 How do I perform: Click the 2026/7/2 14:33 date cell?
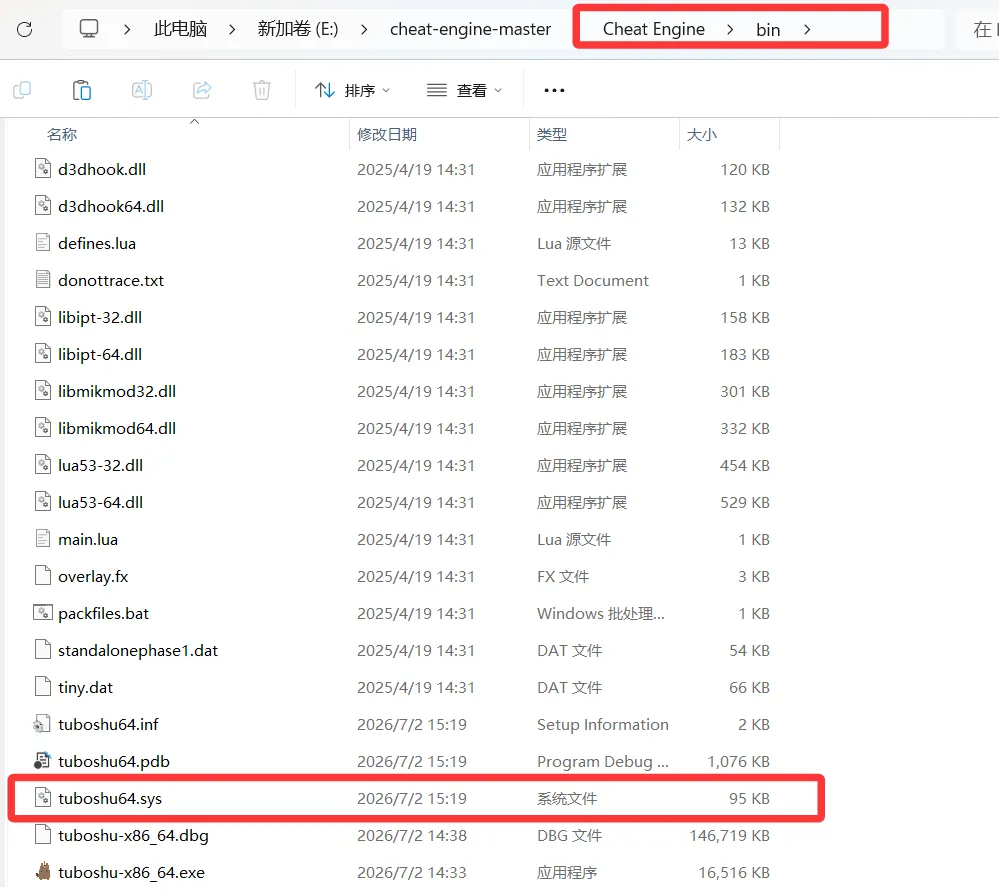click(412, 872)
